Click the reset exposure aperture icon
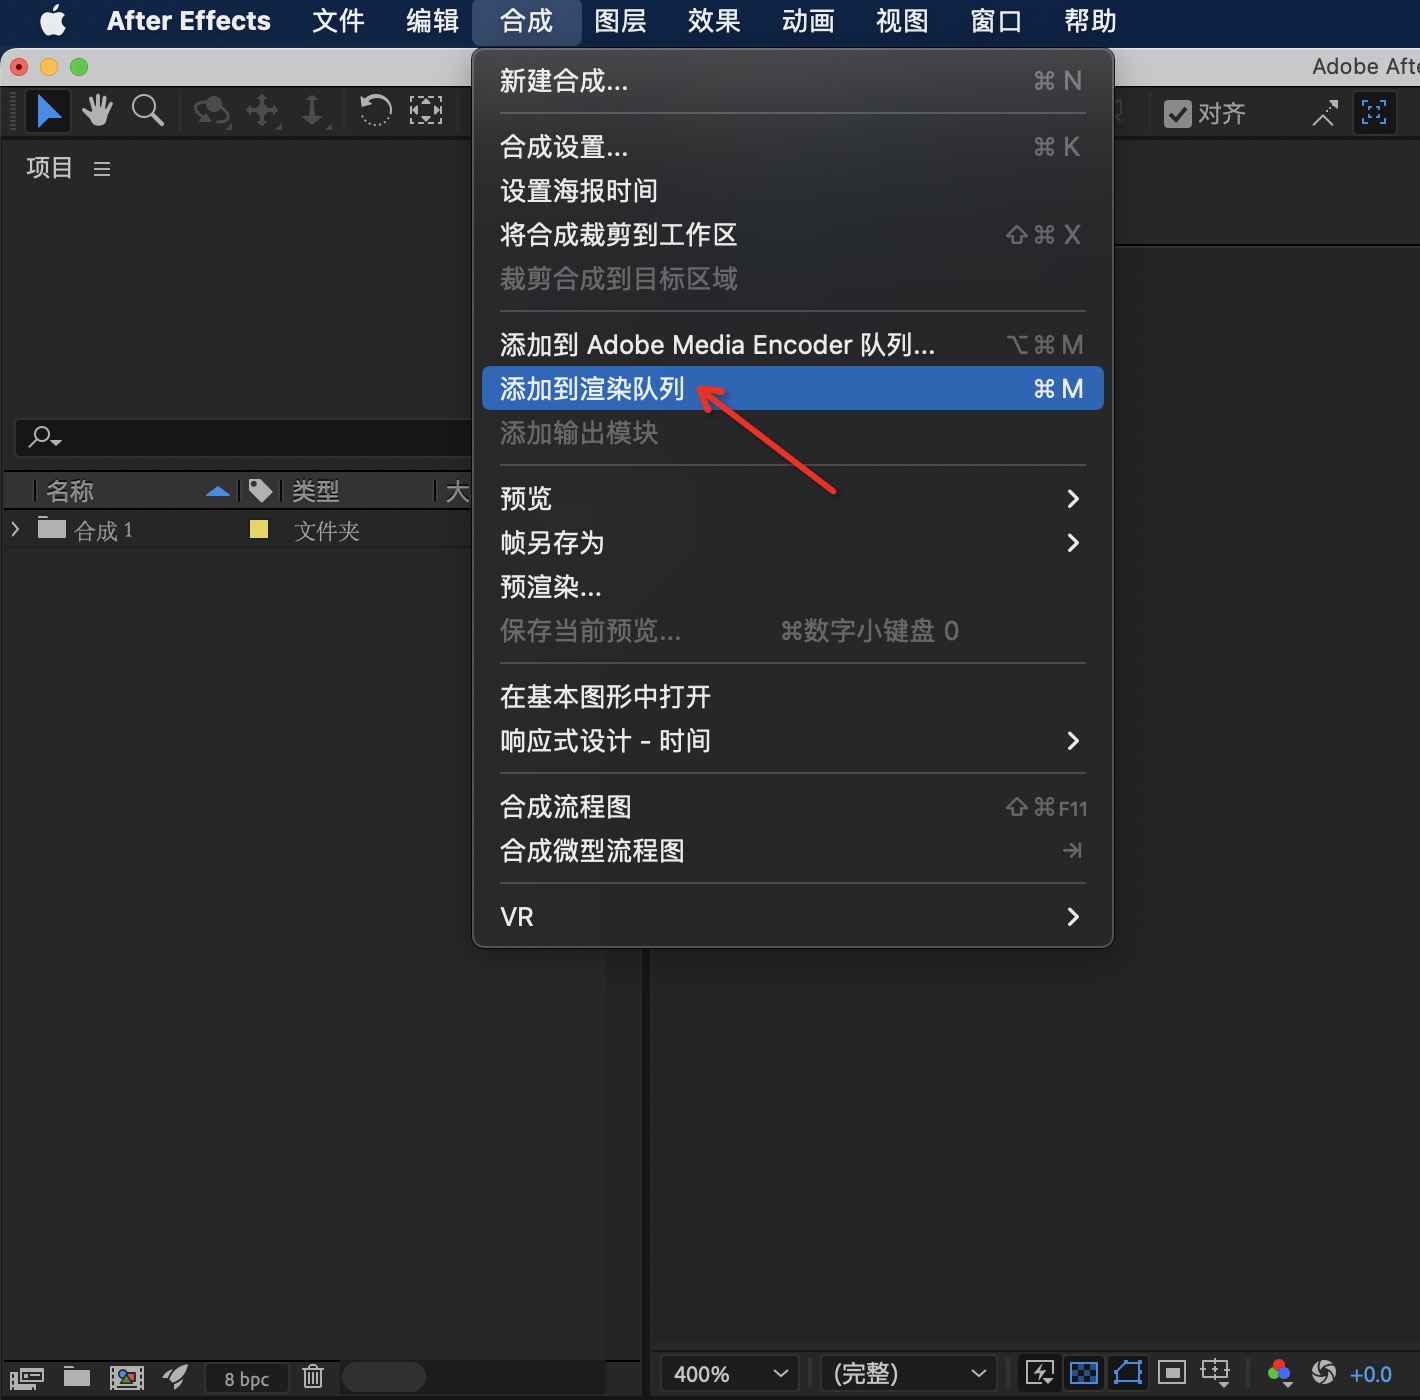This screenshot has height=1400, width=1420. 1324,1372
